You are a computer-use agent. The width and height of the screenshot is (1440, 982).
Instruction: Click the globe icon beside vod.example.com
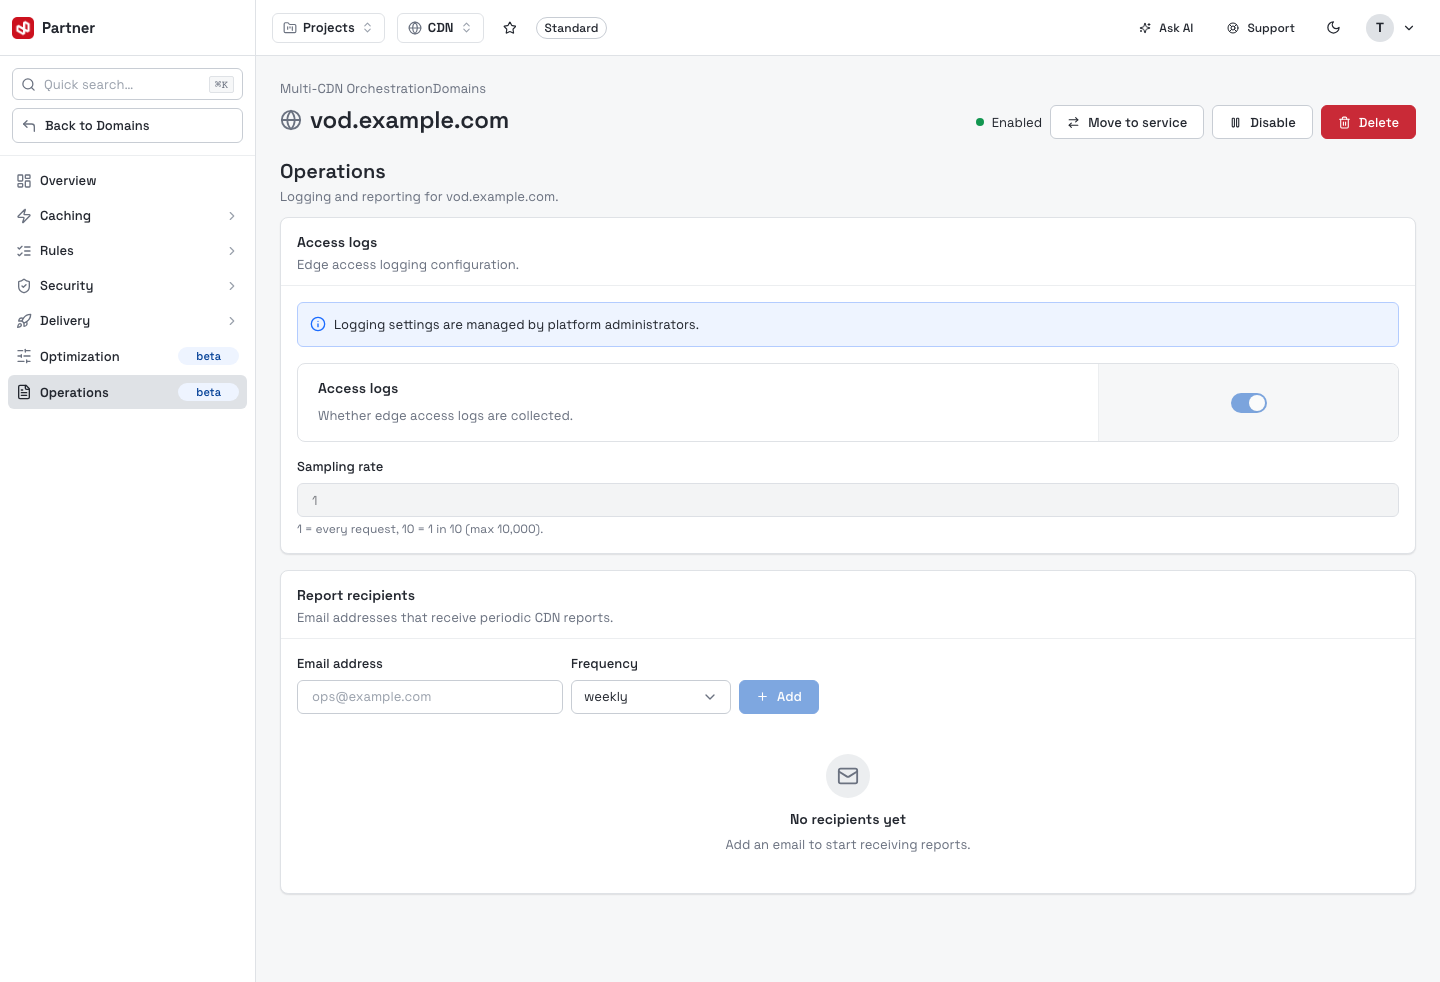[291, 120]
